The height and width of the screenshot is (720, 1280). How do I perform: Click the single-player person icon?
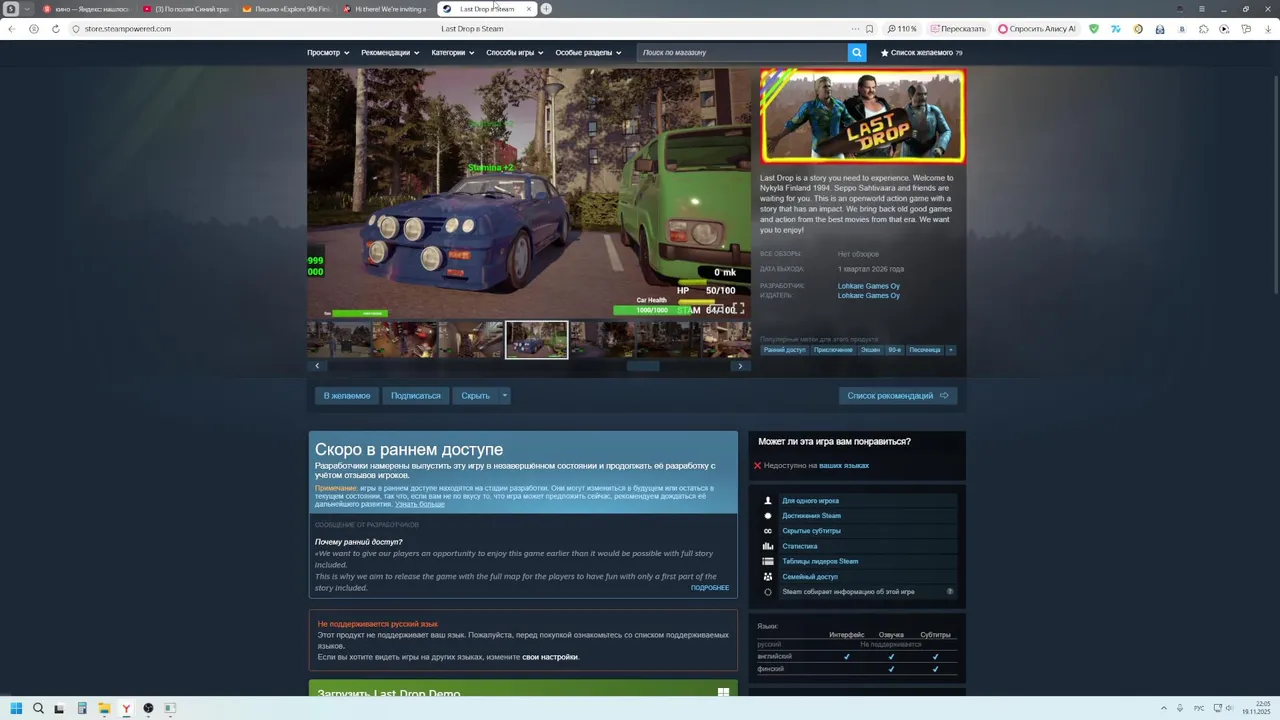coord(768,501)
